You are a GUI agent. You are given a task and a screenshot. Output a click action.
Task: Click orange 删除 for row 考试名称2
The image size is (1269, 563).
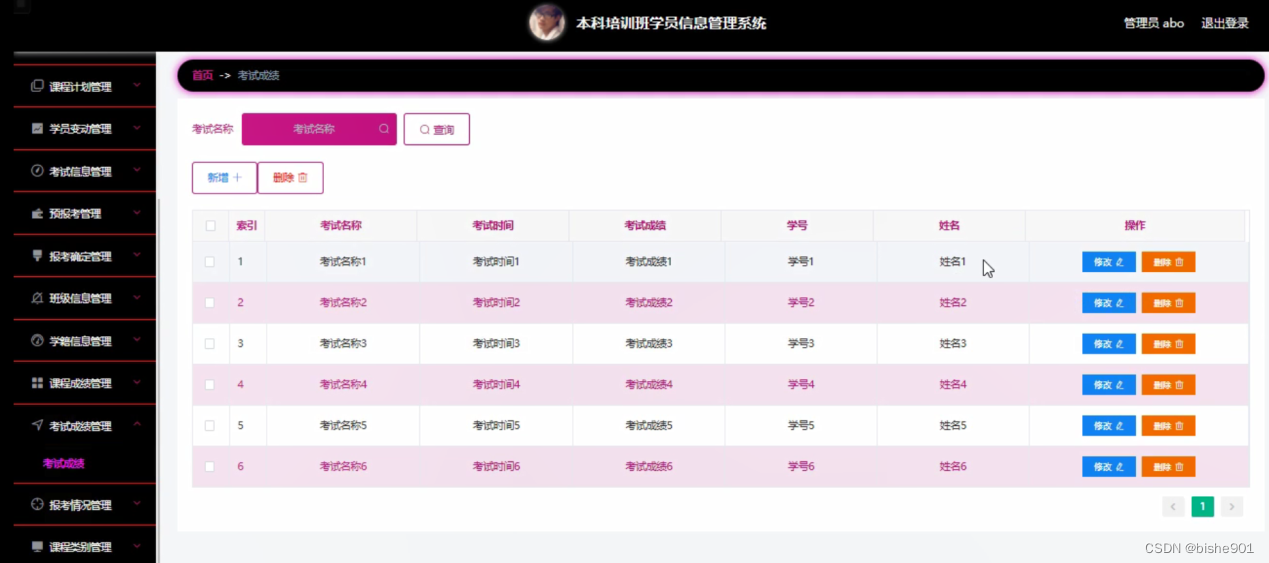pyautogui.click(x=1168, y=303)
